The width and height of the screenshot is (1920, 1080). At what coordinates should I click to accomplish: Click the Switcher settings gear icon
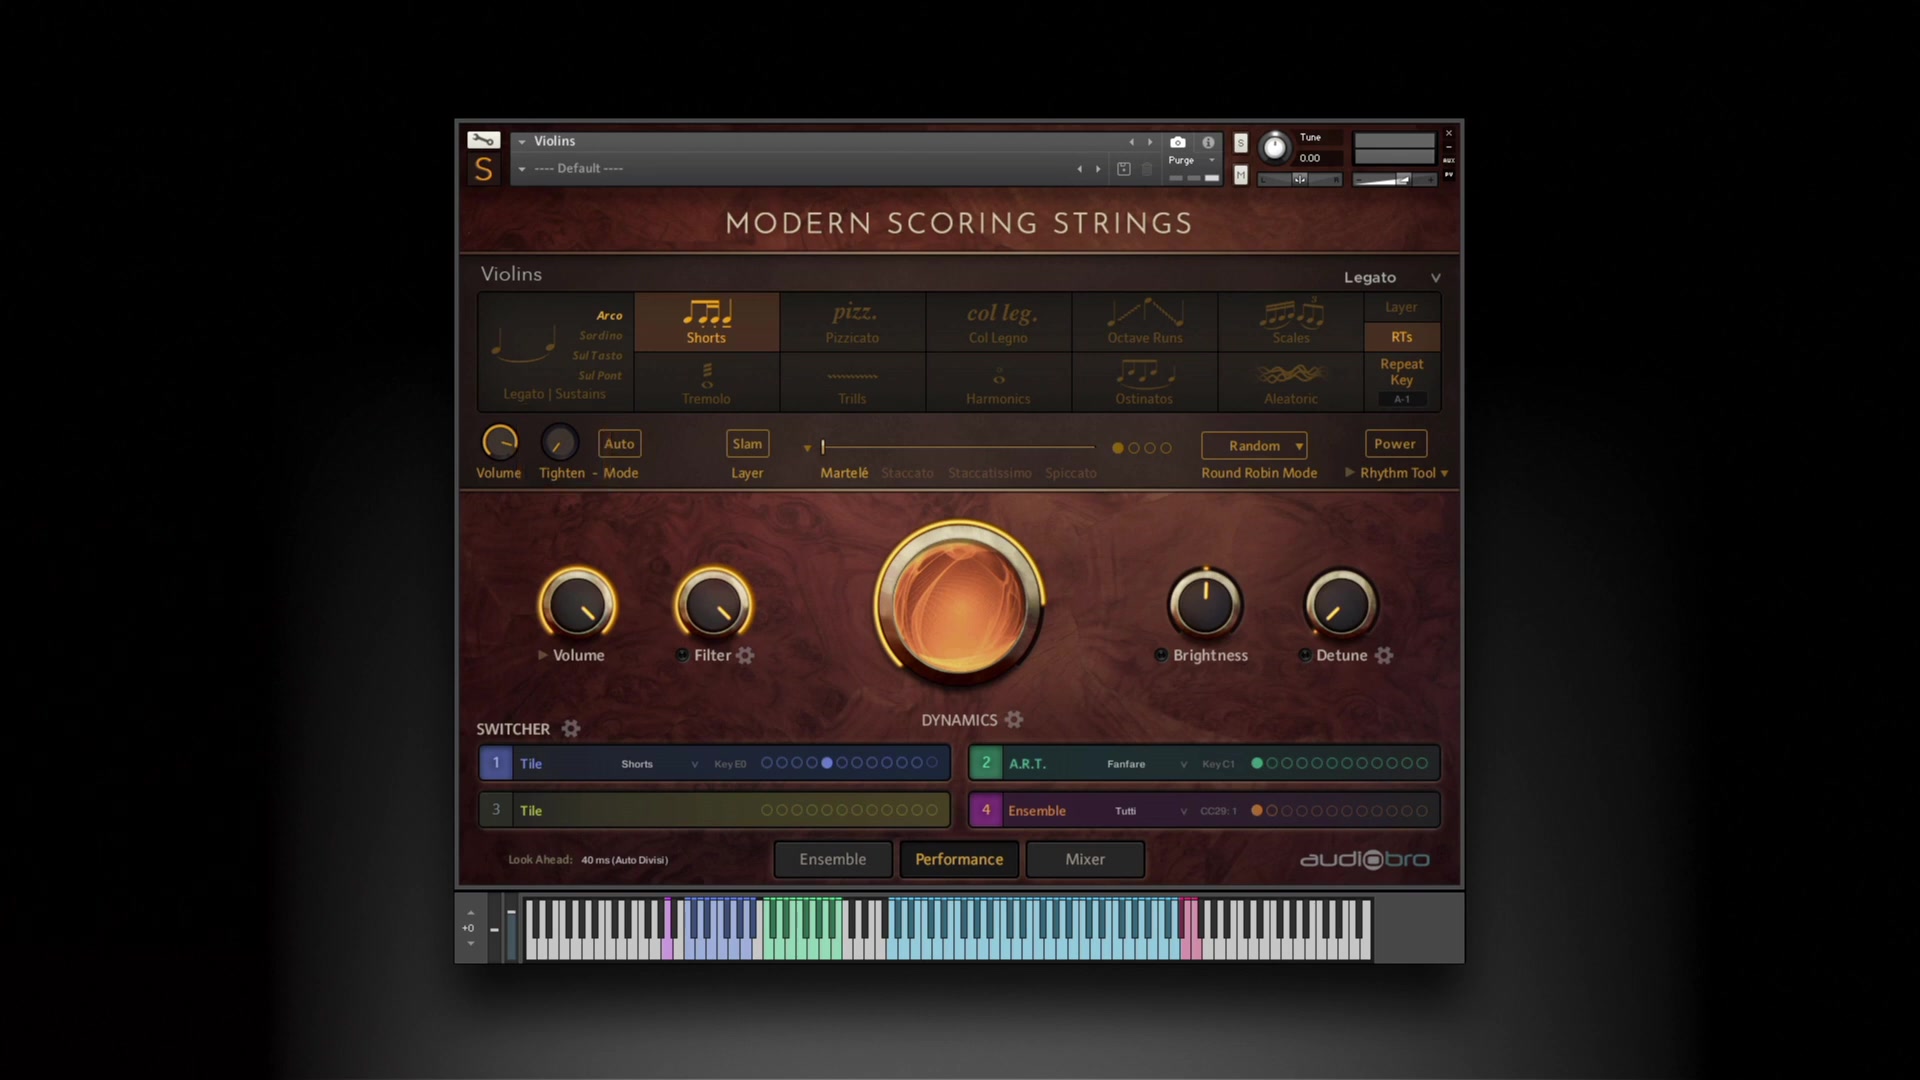[x=570, y=728]
